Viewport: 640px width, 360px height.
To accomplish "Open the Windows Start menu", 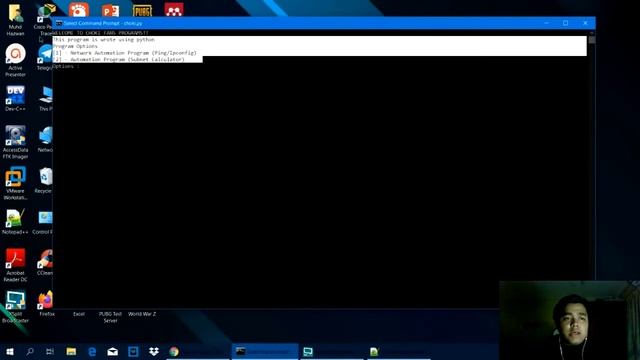I will tap(10, 351).
